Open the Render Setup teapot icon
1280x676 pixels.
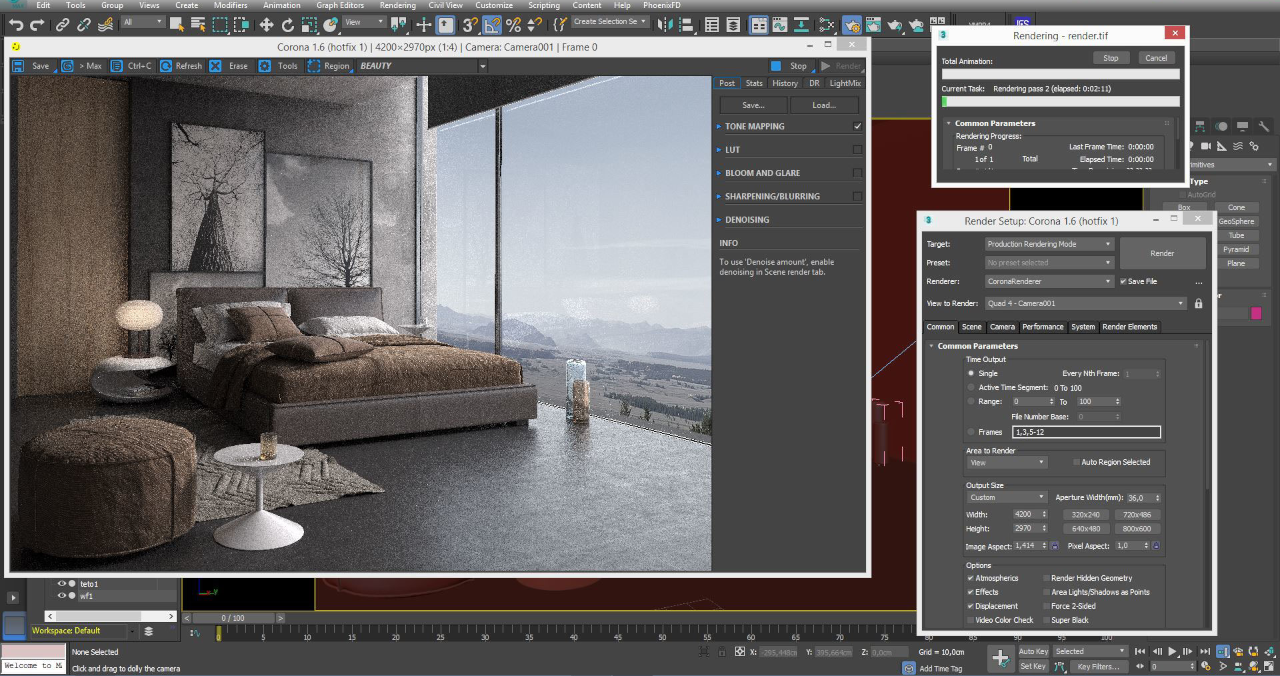click(852, 24)
